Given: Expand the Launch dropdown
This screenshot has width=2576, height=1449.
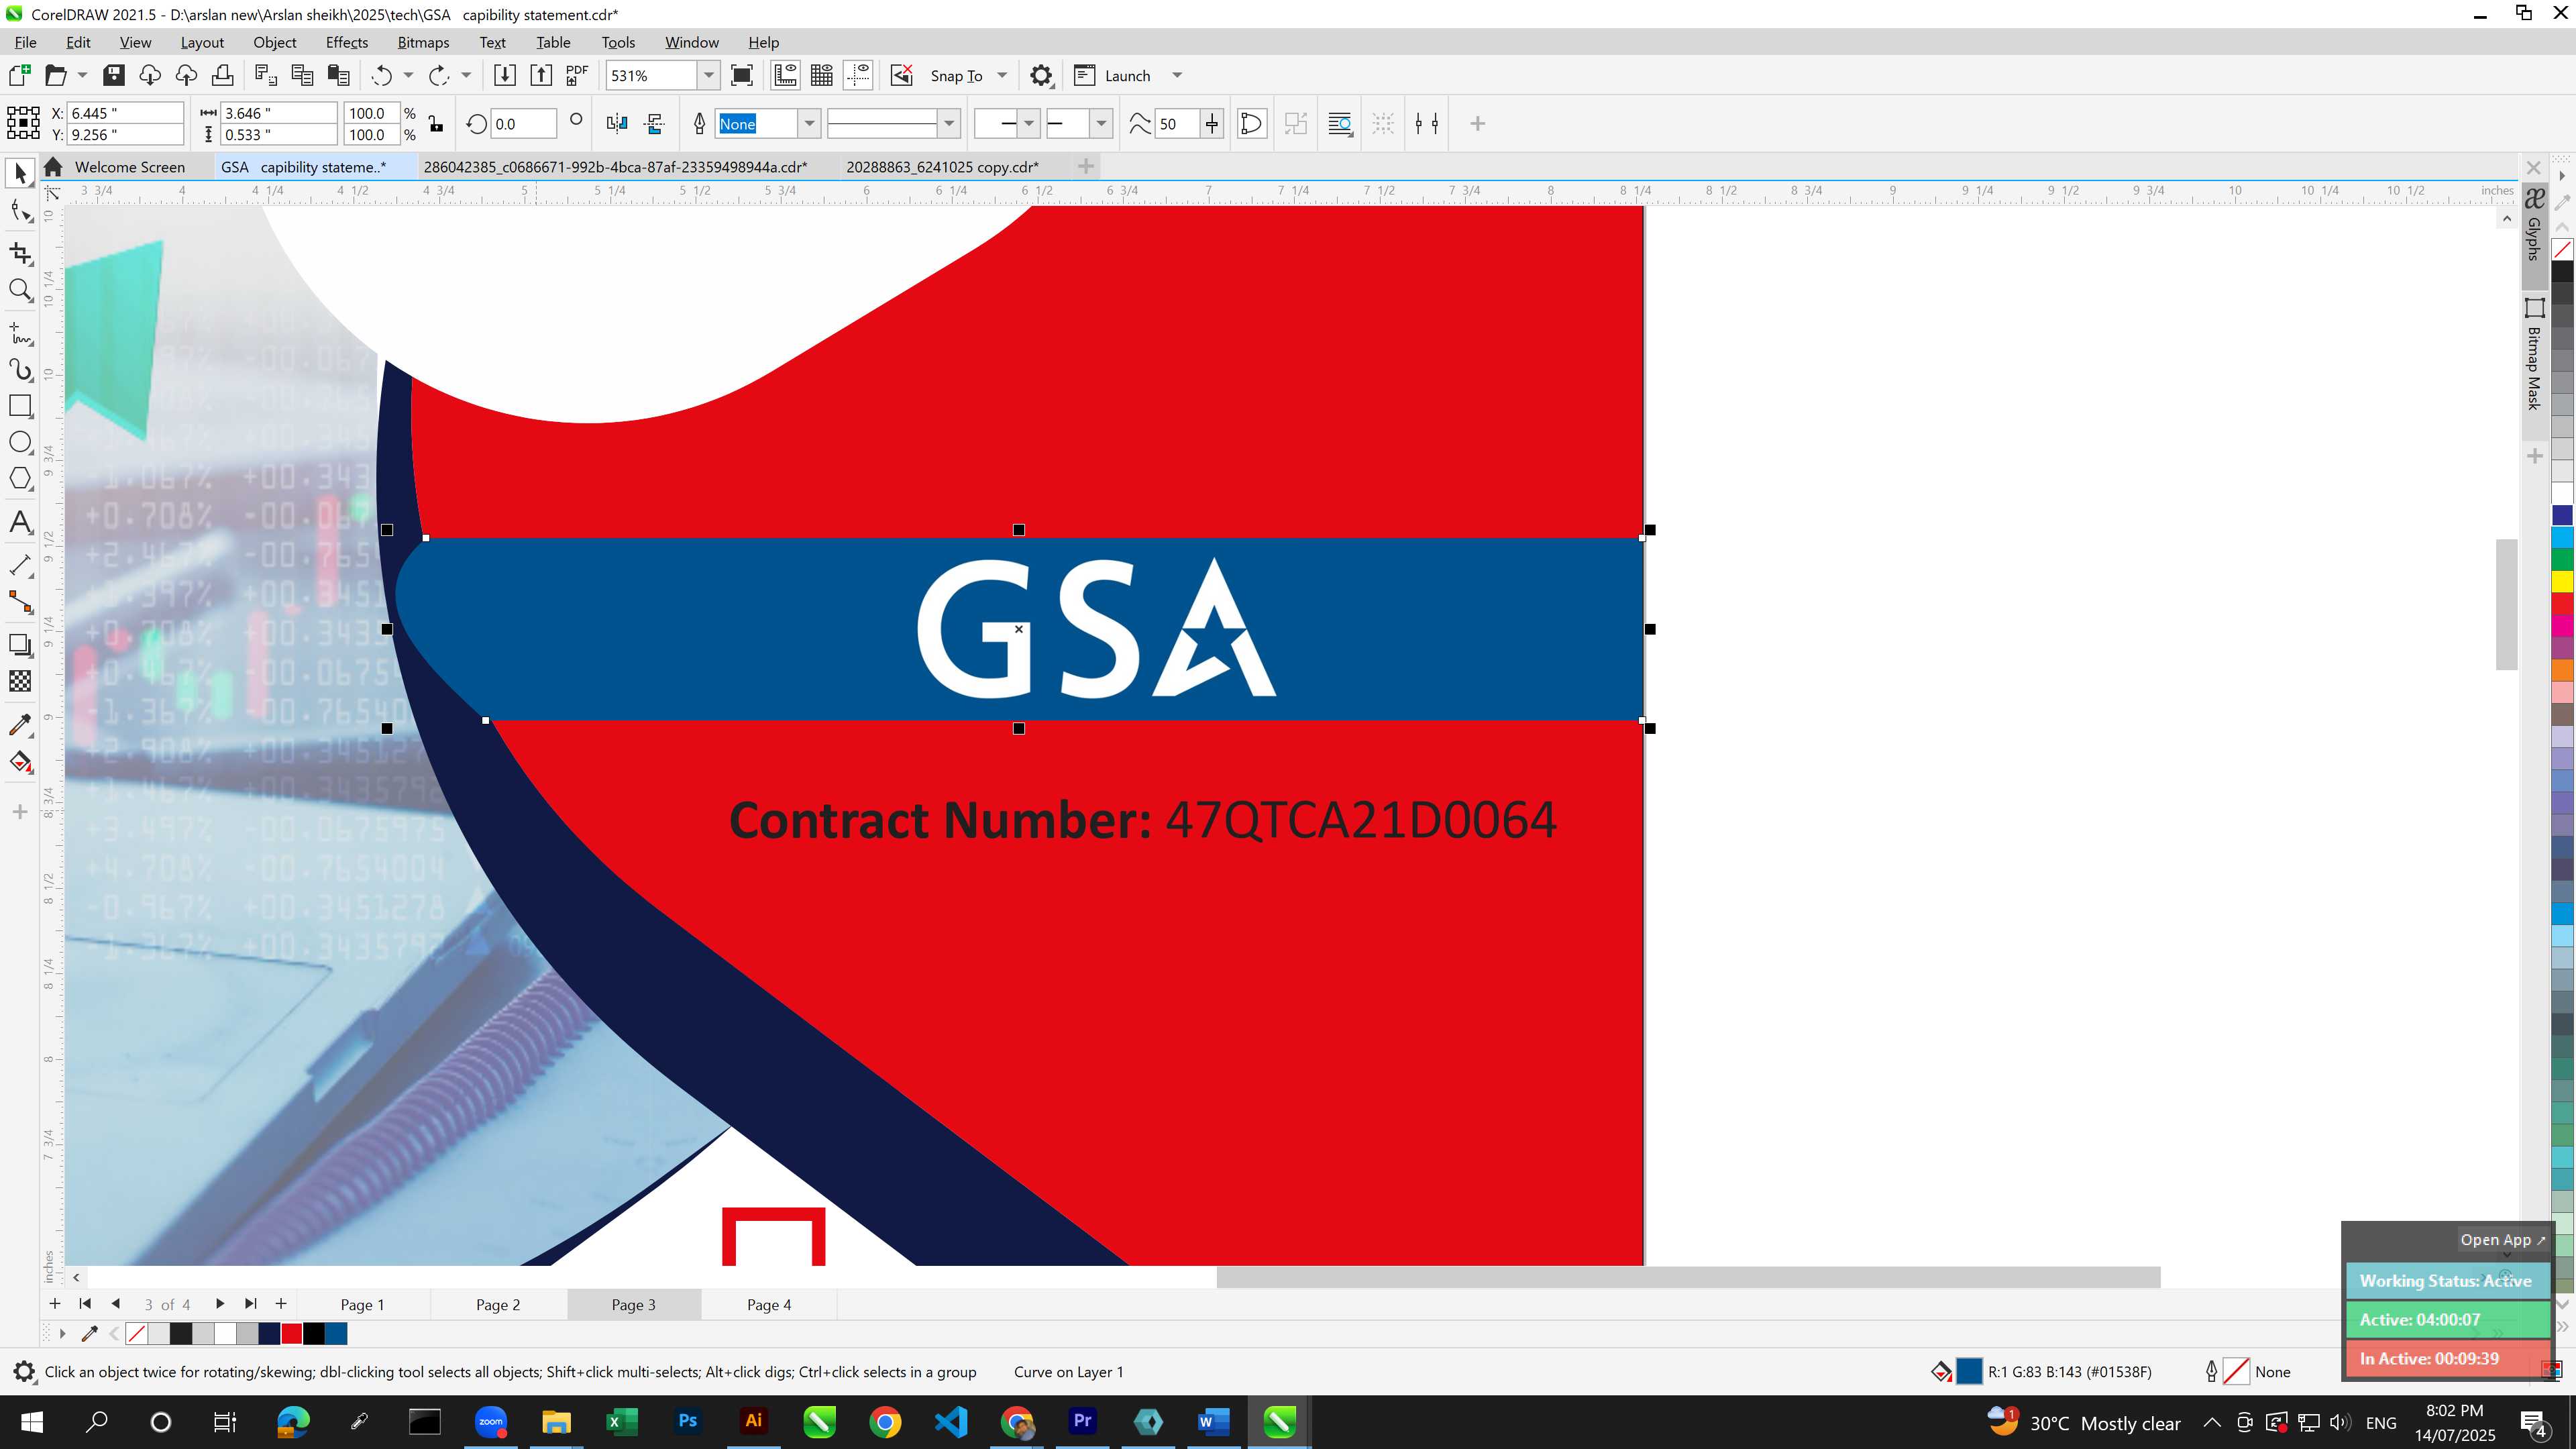Looking at the screenshot, I should (x=1177, y=76).
